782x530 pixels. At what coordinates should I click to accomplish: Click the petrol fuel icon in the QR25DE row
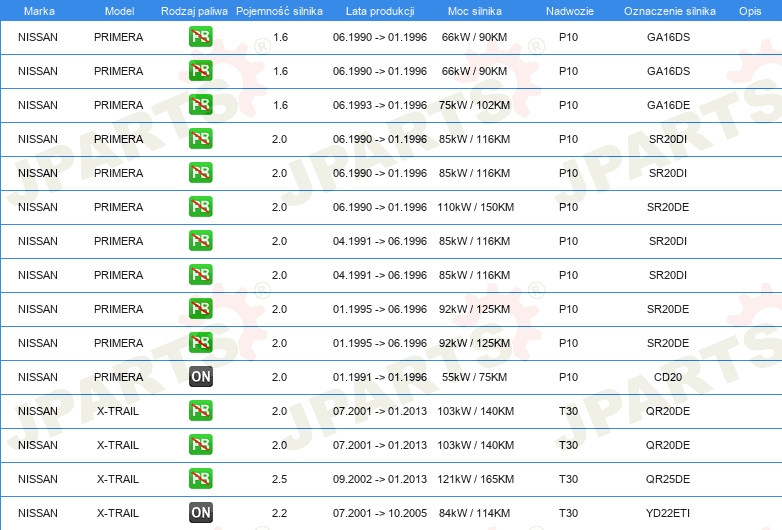pyautogui.click(x=200, y=479)
